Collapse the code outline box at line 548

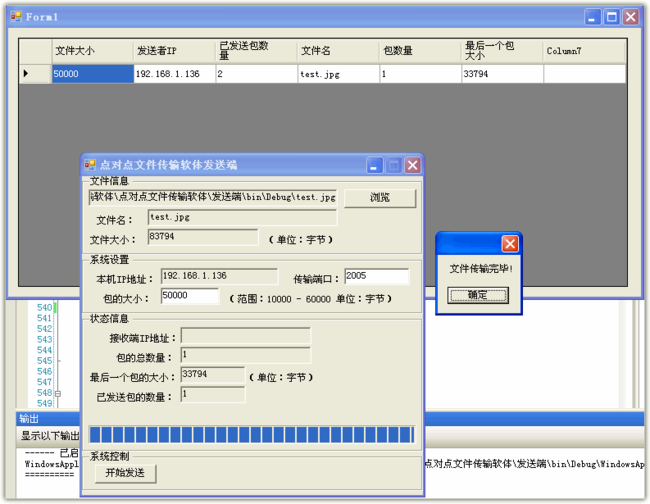click(x=58, y=393)
